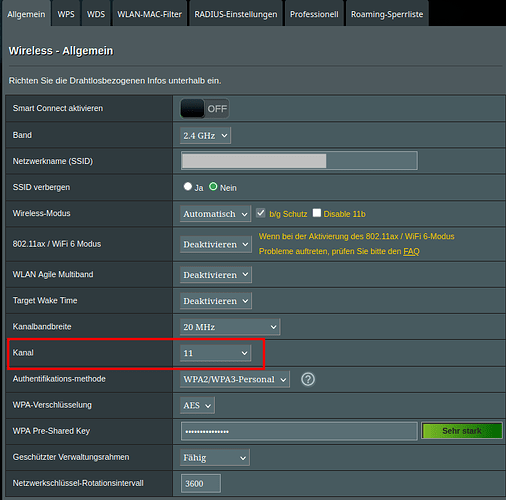Viewport: 506px width, 500px height.
Task: Open the WLAN-MAC-Filter tab
Action: pyautogui.click(x=150, y=14)
